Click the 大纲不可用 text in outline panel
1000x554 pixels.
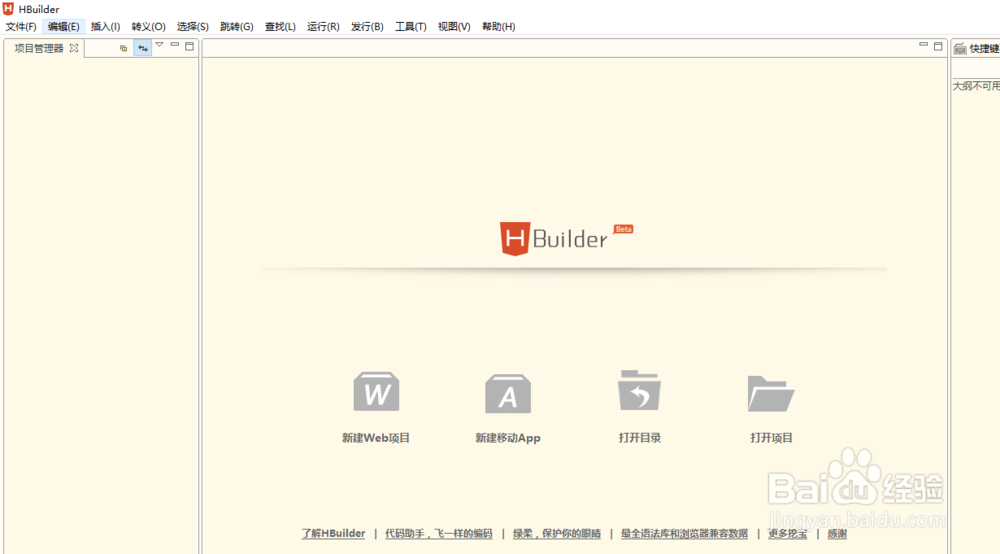click(x=976, y=86)
